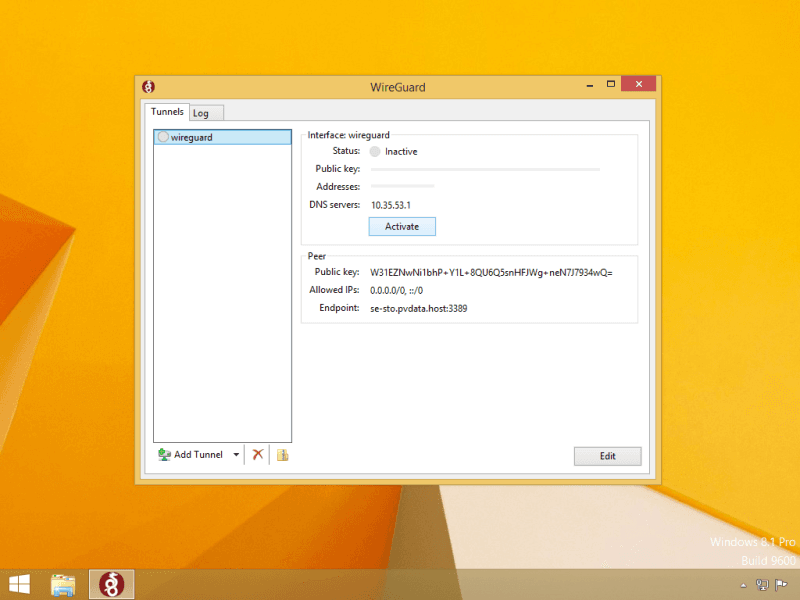Viewport: 800px width, 600px height.
Task: Click the export tunnels to zip icon
Action: point(283,455)
